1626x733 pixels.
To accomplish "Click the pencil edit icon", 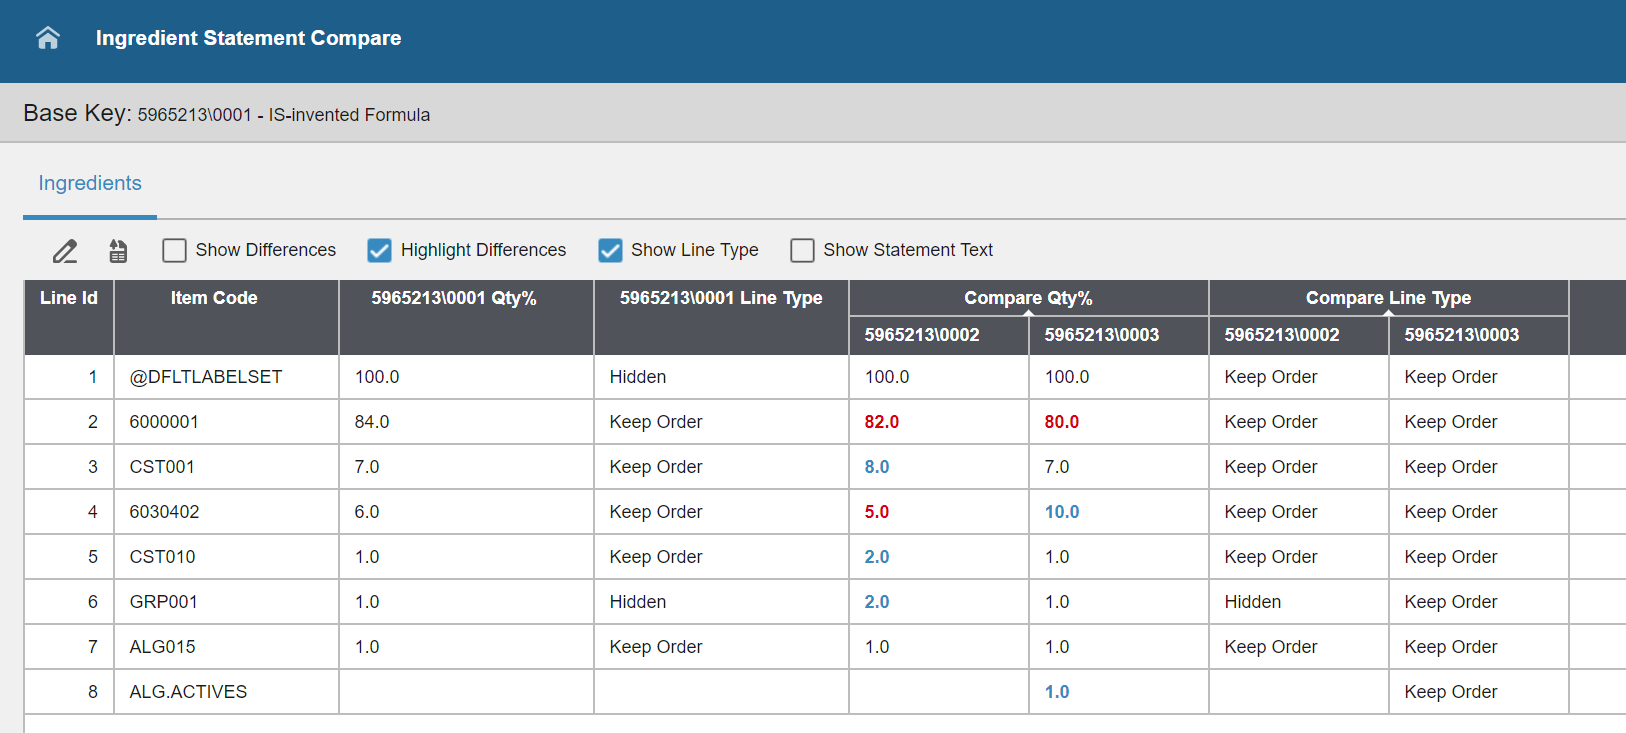I will pyautogui.click(x=65, y=251).
